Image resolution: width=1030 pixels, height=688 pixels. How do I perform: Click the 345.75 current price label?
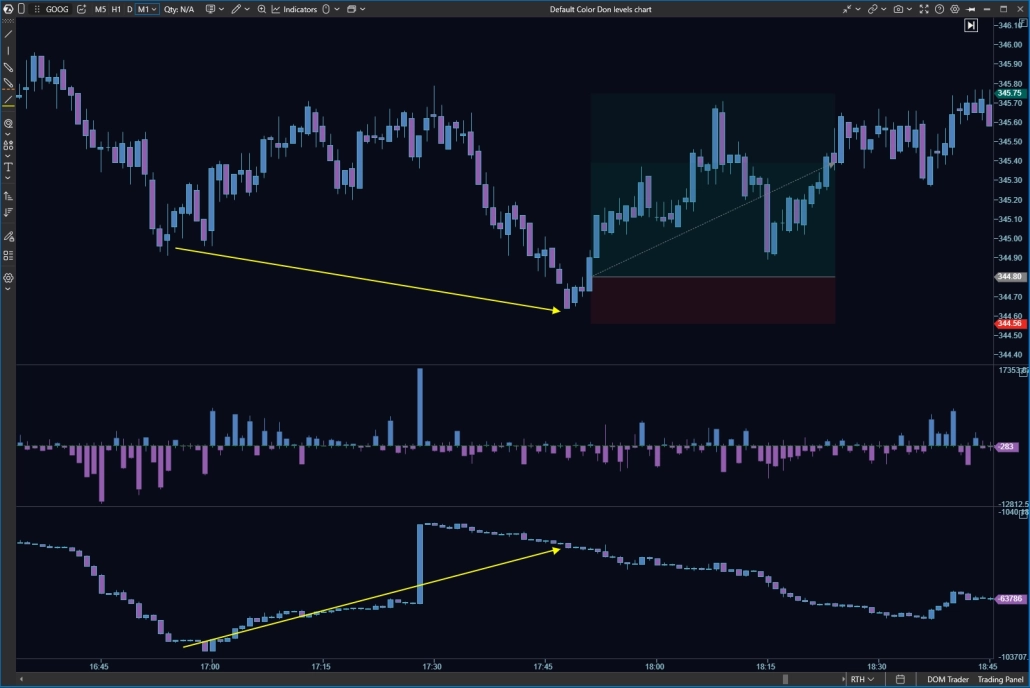tap(1009, 93)
